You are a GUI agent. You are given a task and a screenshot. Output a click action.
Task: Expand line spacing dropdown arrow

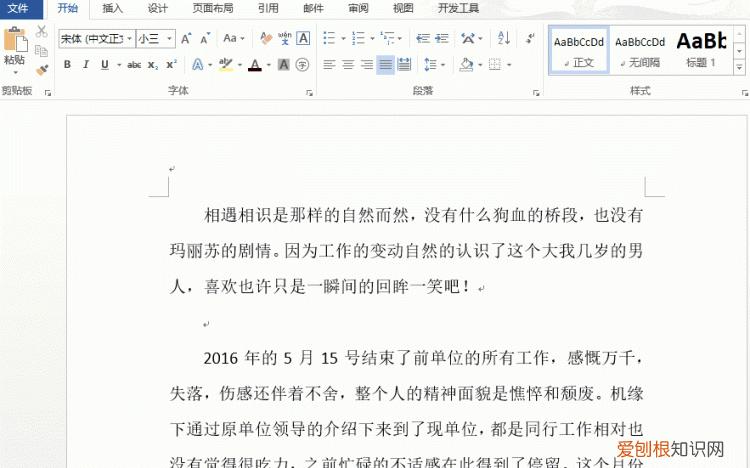pyautogui.click(x=443, y=65)
